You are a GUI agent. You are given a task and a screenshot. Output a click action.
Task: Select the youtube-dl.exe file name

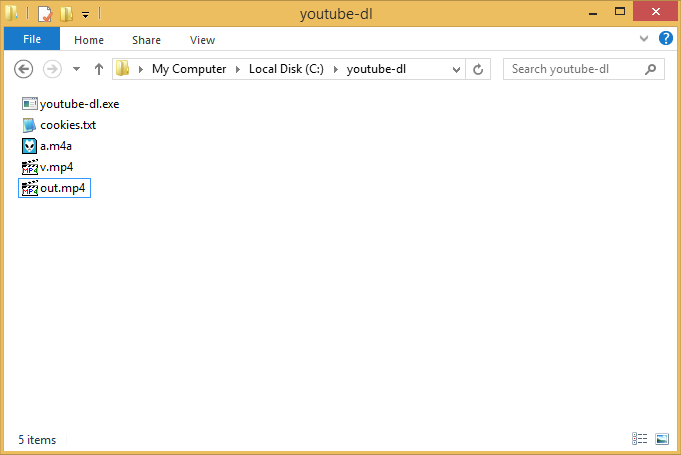(x=79, y=104)
